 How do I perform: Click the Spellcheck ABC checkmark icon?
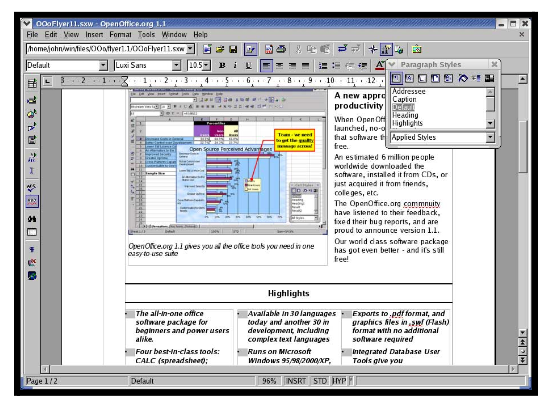click(32, 188)
